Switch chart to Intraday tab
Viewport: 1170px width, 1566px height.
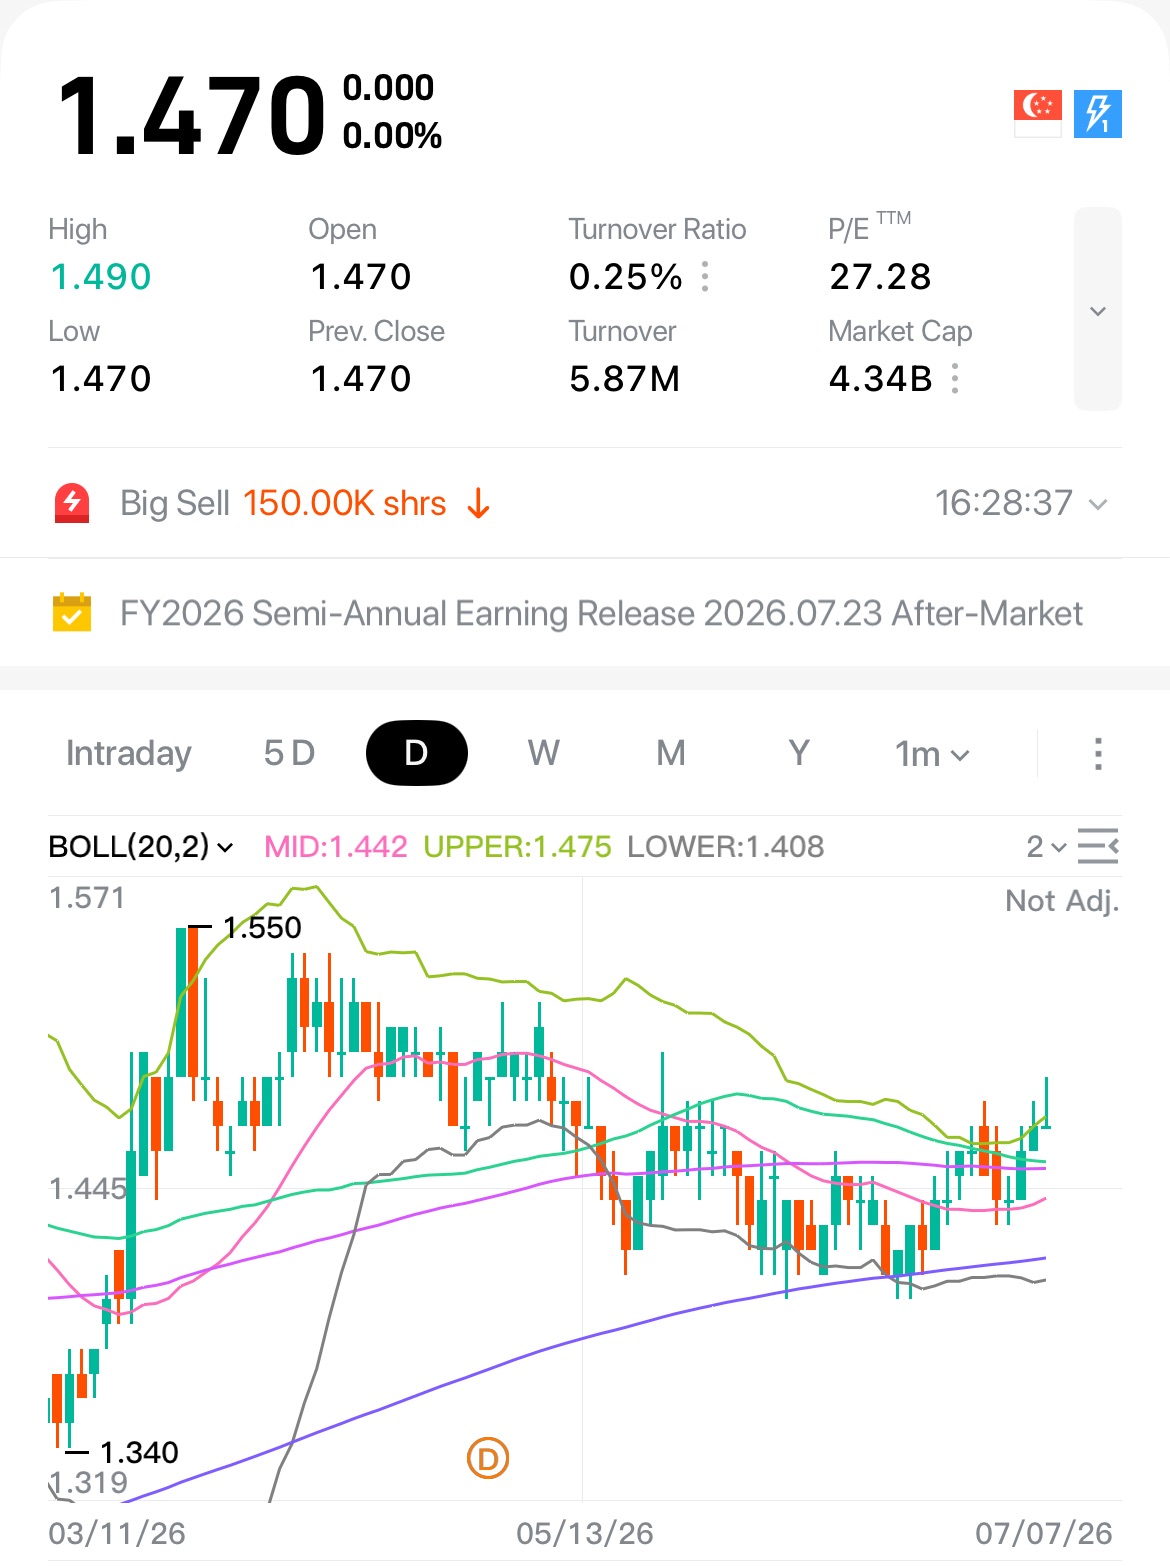pyautogui.click(x=128, y=753)
